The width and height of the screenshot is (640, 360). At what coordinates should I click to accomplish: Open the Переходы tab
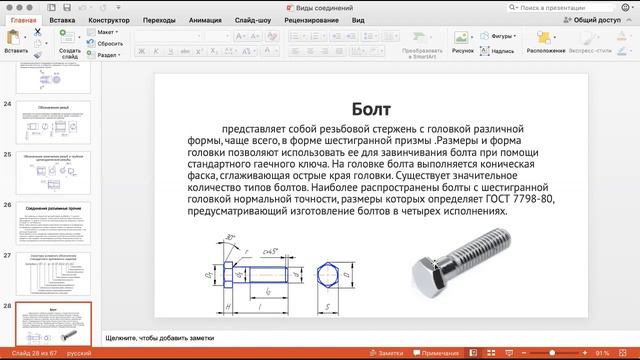click(159, 20)
